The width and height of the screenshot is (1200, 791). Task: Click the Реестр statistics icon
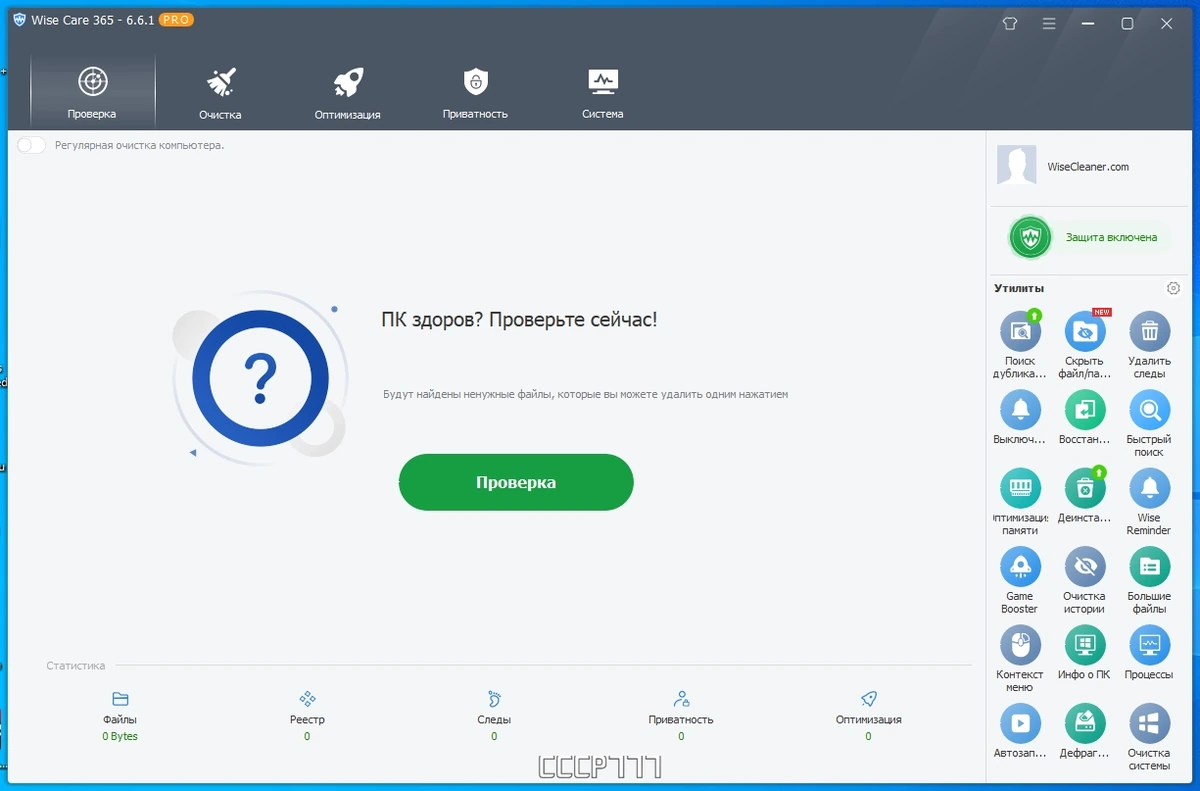pos(307,699)
